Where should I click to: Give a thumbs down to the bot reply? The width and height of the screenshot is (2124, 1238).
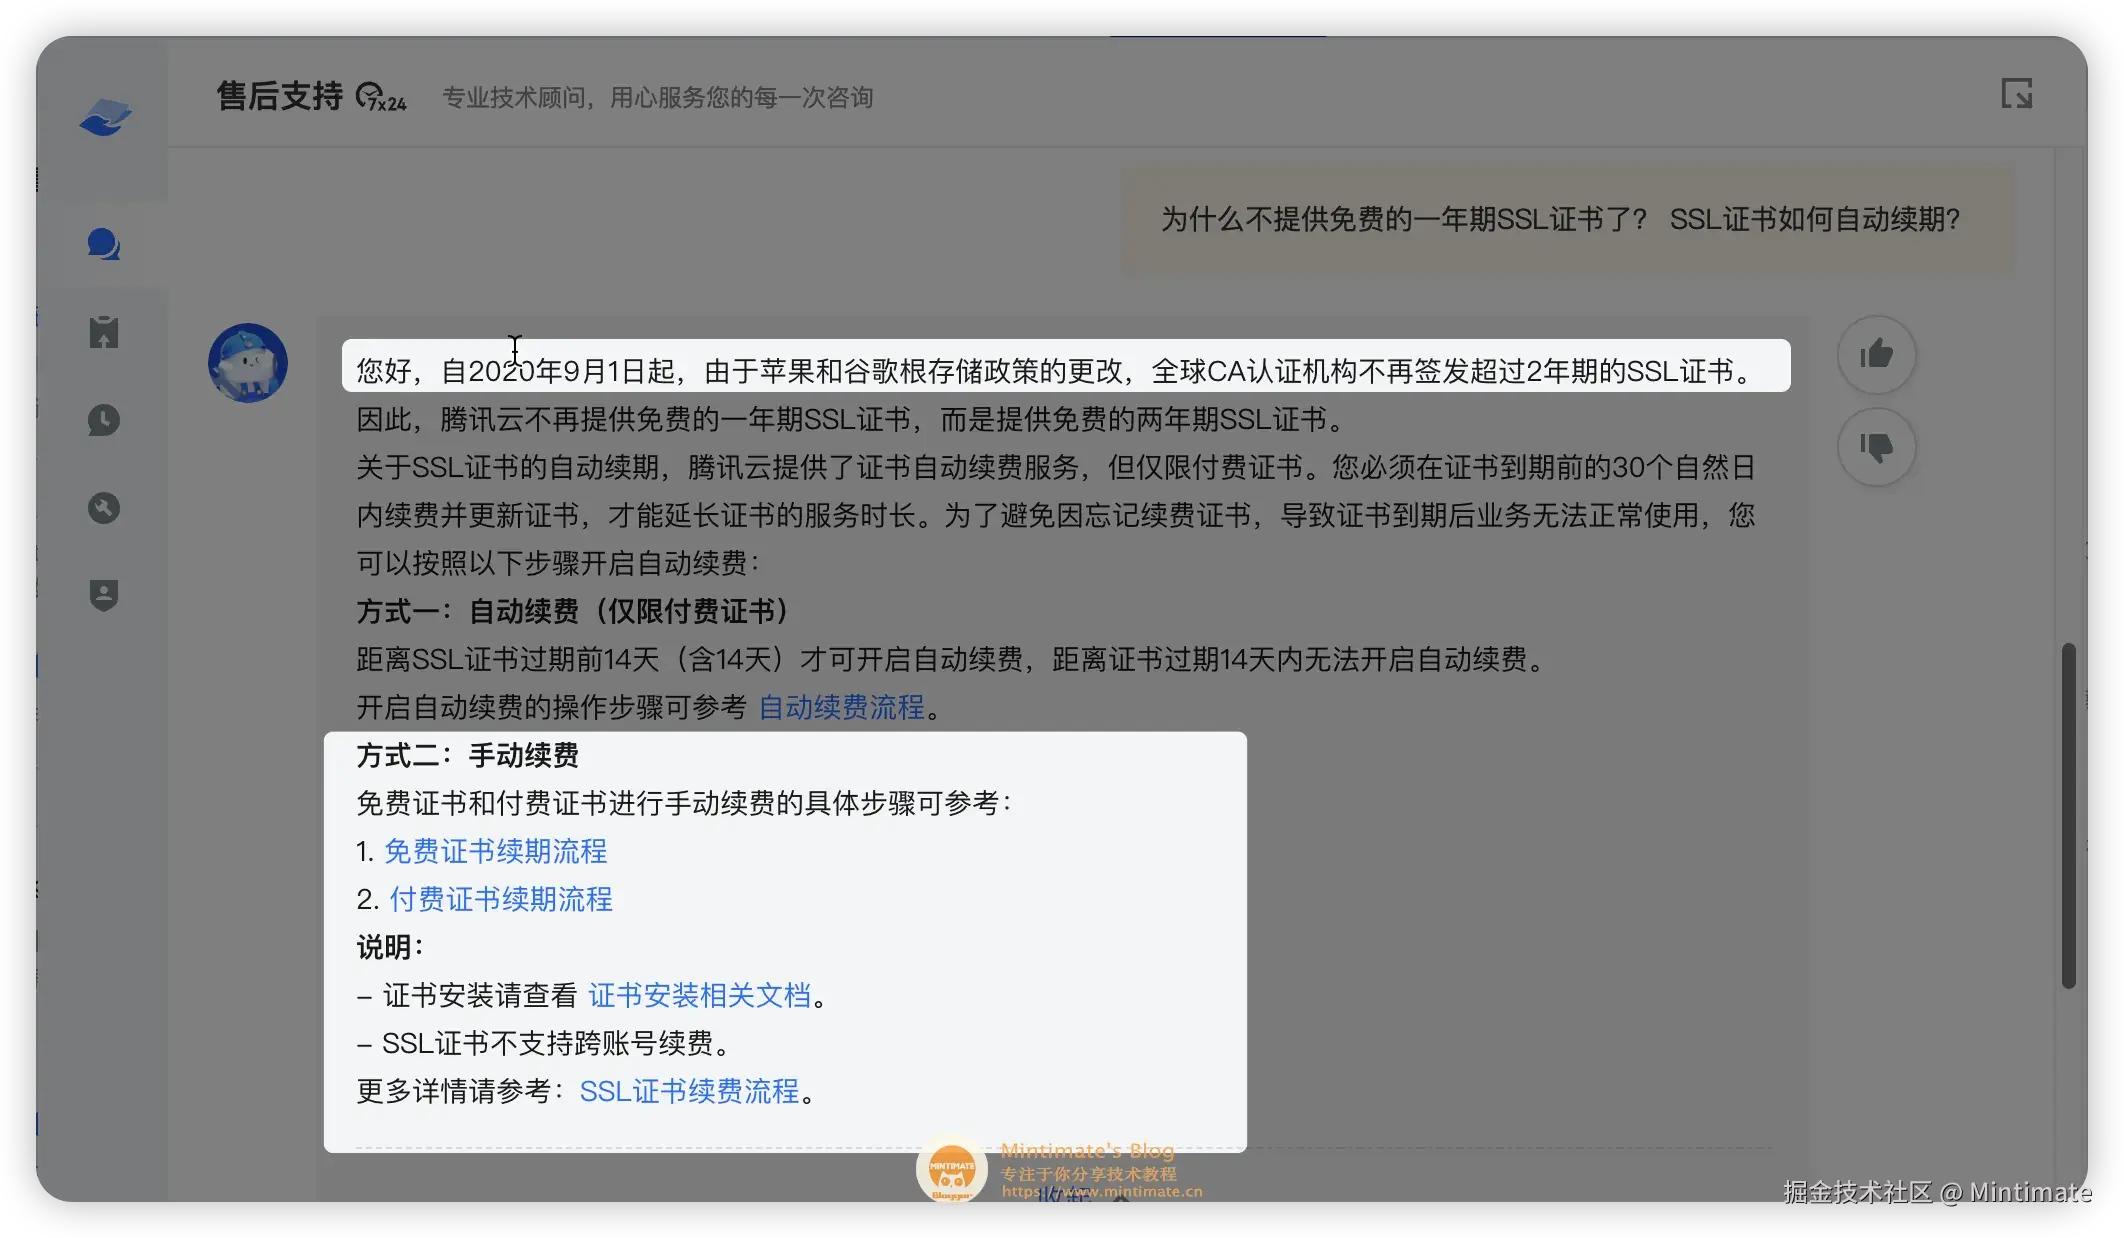1877,447
